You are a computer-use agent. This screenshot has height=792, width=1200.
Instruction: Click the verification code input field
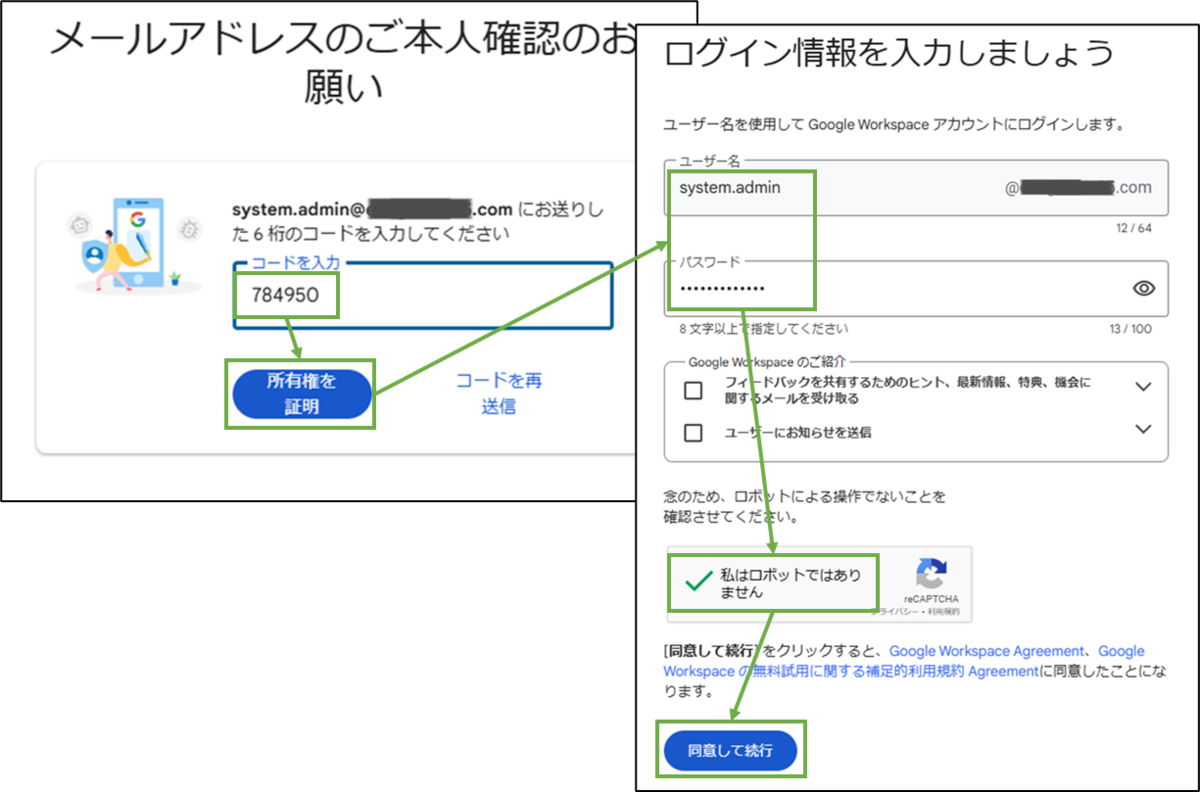(x=422, y=295)
